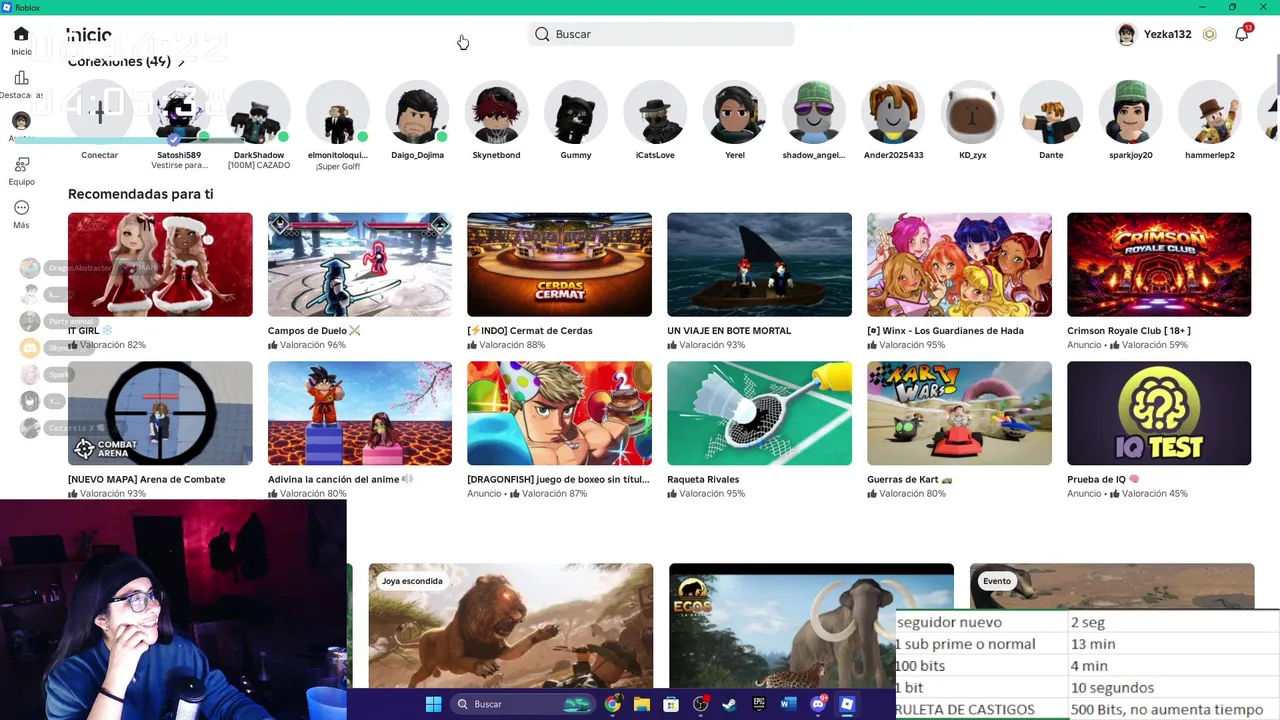Screen dimensions: 1280x720
Task: Open Adivina la canción del anime thumbnail
Action: pos(360,413)
